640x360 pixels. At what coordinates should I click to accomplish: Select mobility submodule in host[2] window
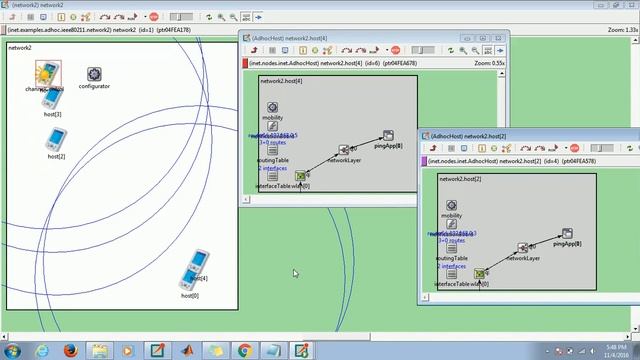tap(451, 205)
